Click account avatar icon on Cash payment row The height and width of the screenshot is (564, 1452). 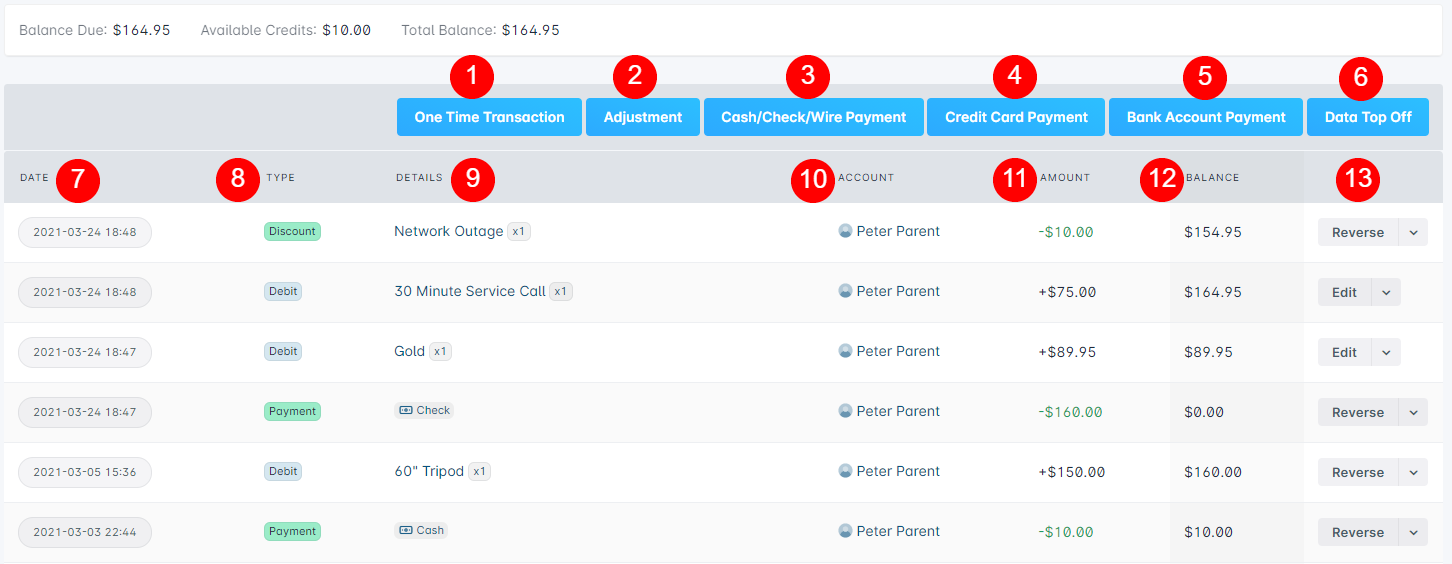(x=845, y=531)
